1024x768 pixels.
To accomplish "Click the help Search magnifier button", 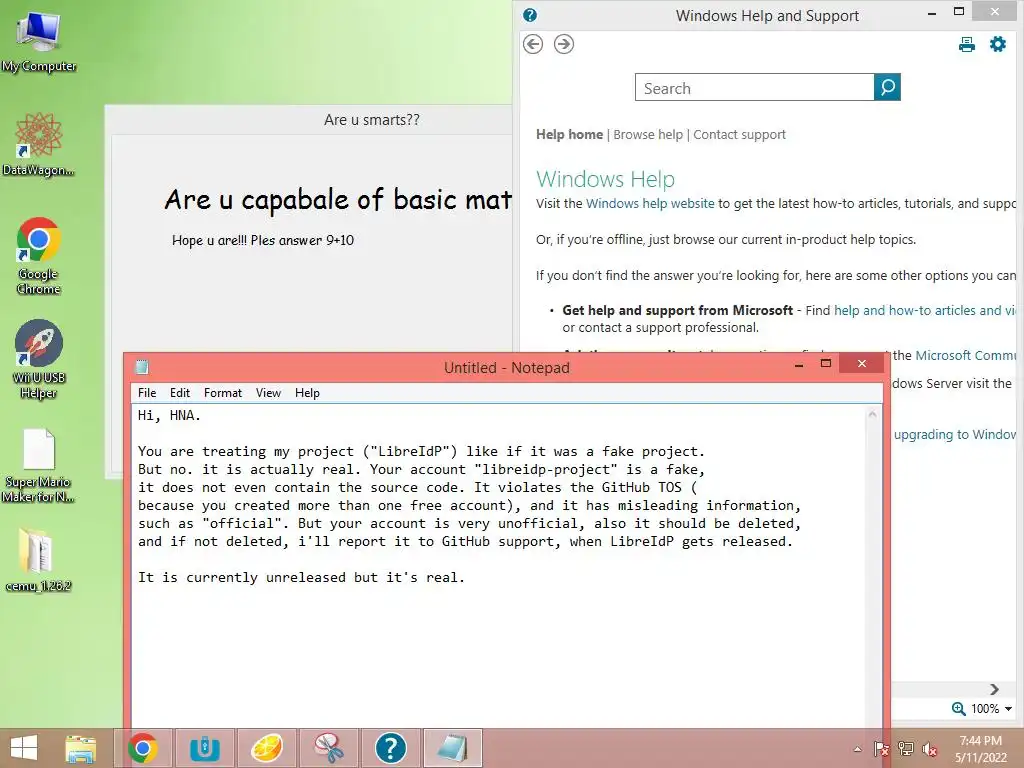I will click(887, 87).
